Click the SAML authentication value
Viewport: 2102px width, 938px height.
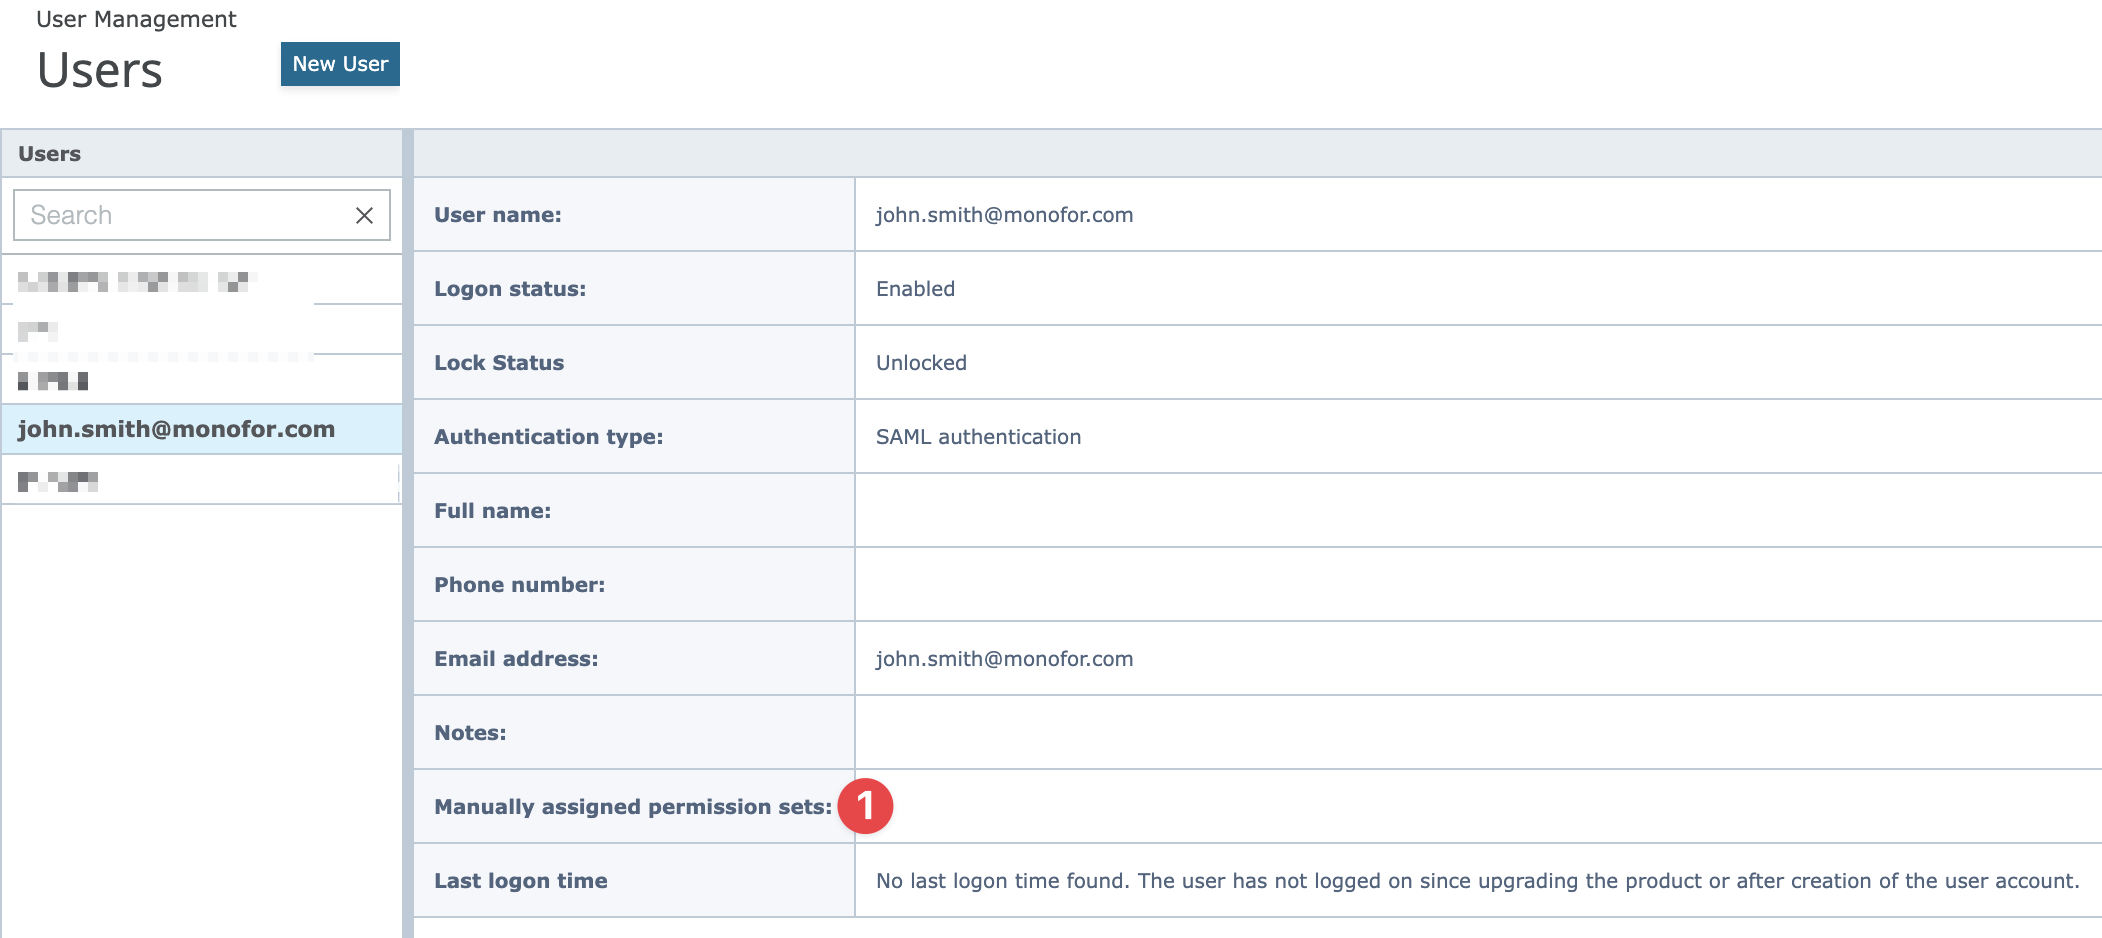pyautogui.click(x=977, y=436)
